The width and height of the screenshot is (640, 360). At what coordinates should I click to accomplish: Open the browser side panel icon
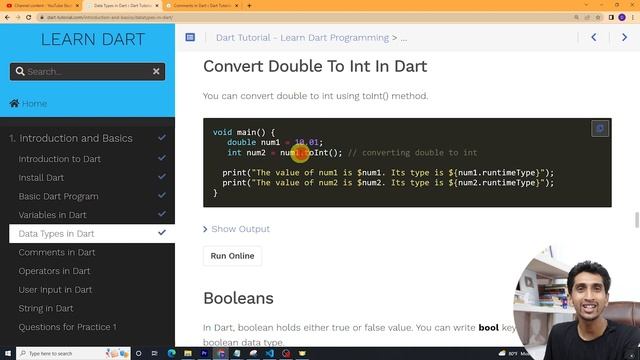[x=611, y=18]
